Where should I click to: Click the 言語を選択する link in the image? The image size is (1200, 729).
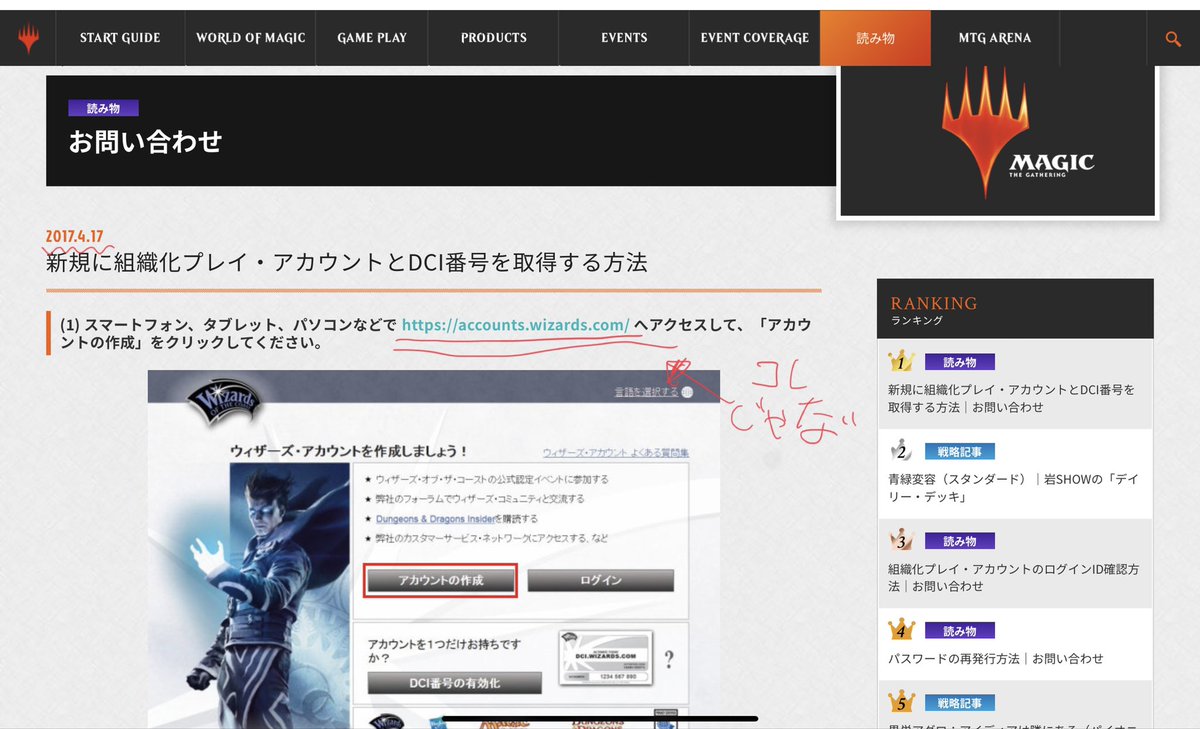point(646,392)
